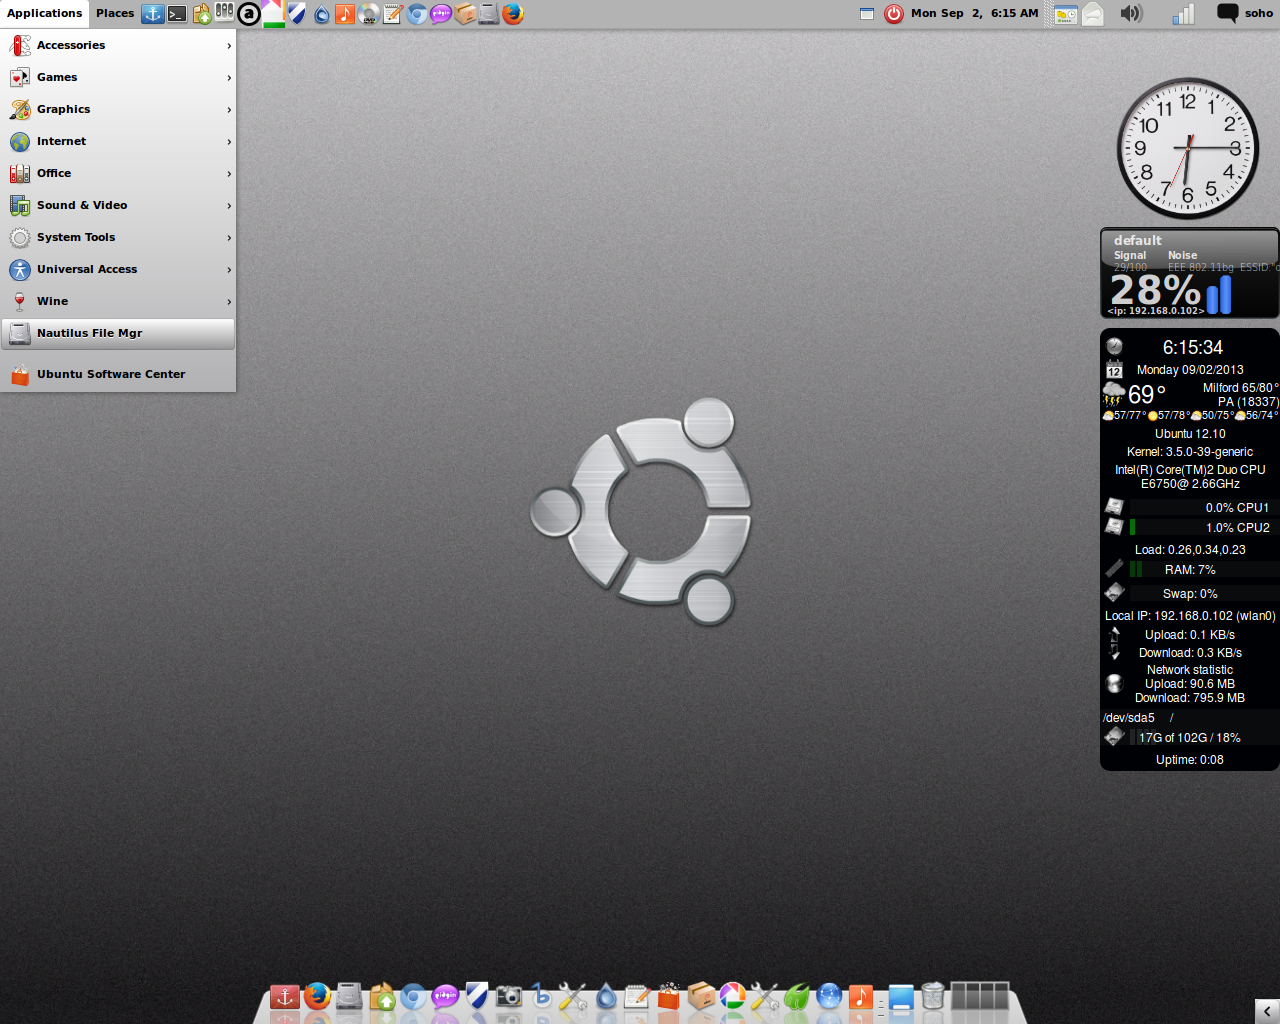The width and height of the screenshot is (1280, 1024).
Task: Click the red power button in the top panel
Action: (x=894, y=14)
